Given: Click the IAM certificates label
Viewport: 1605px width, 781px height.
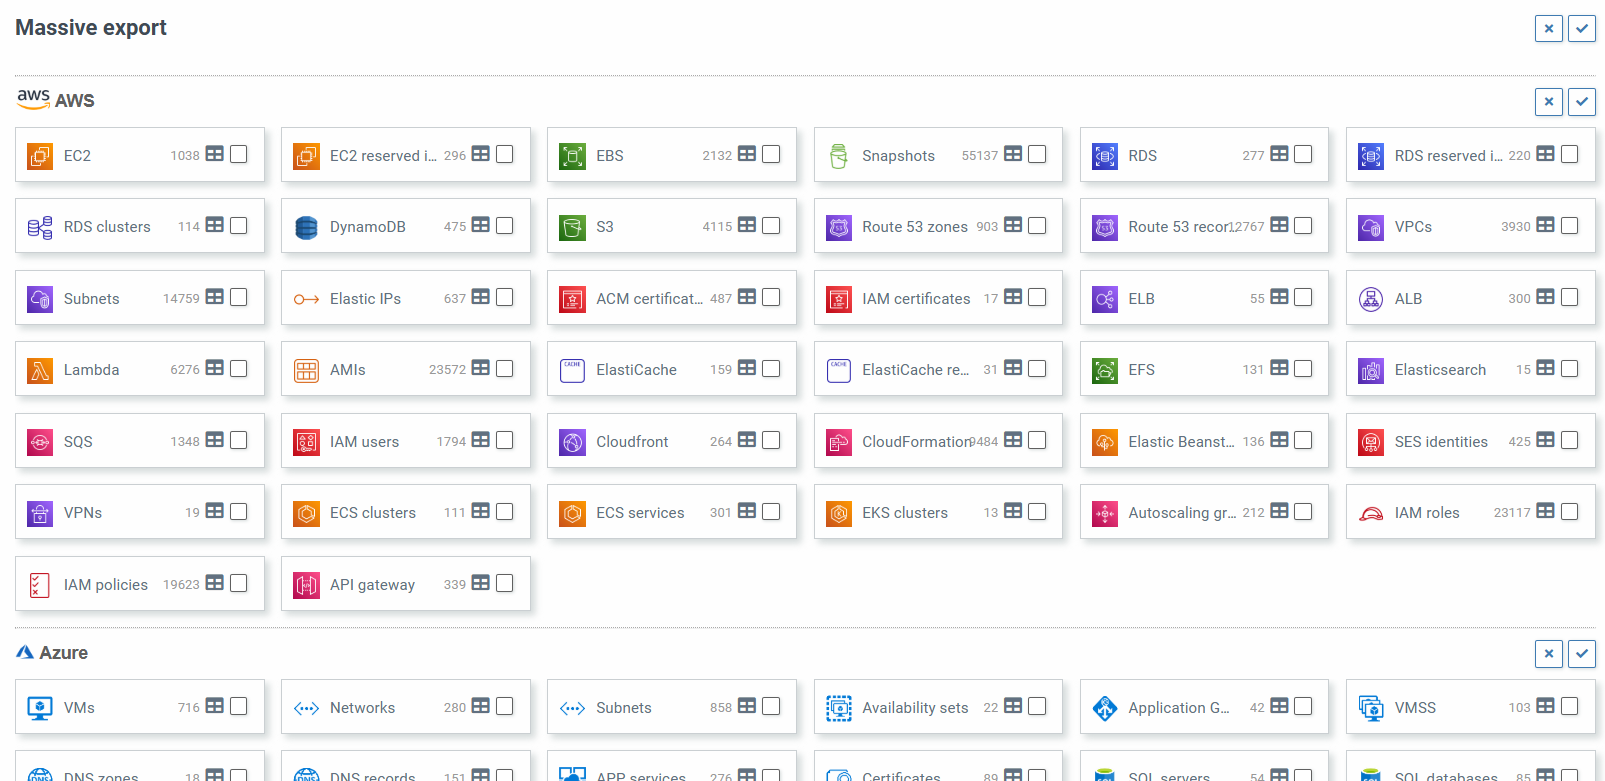Looking at the screenshot, I should [916, 299].
